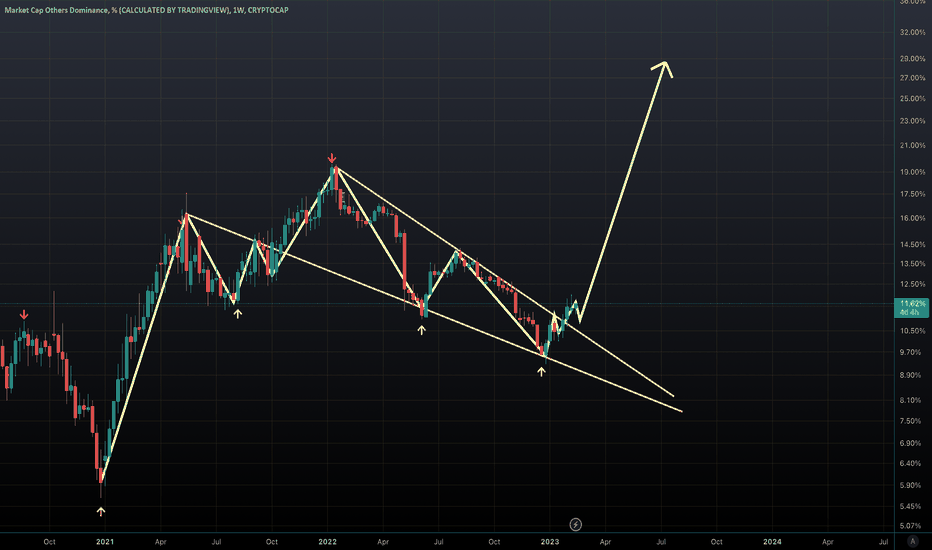Viewport: 932px width, 550px height.
Task: Click the 9.70% price axis label
Action: (x=912, y=353)
